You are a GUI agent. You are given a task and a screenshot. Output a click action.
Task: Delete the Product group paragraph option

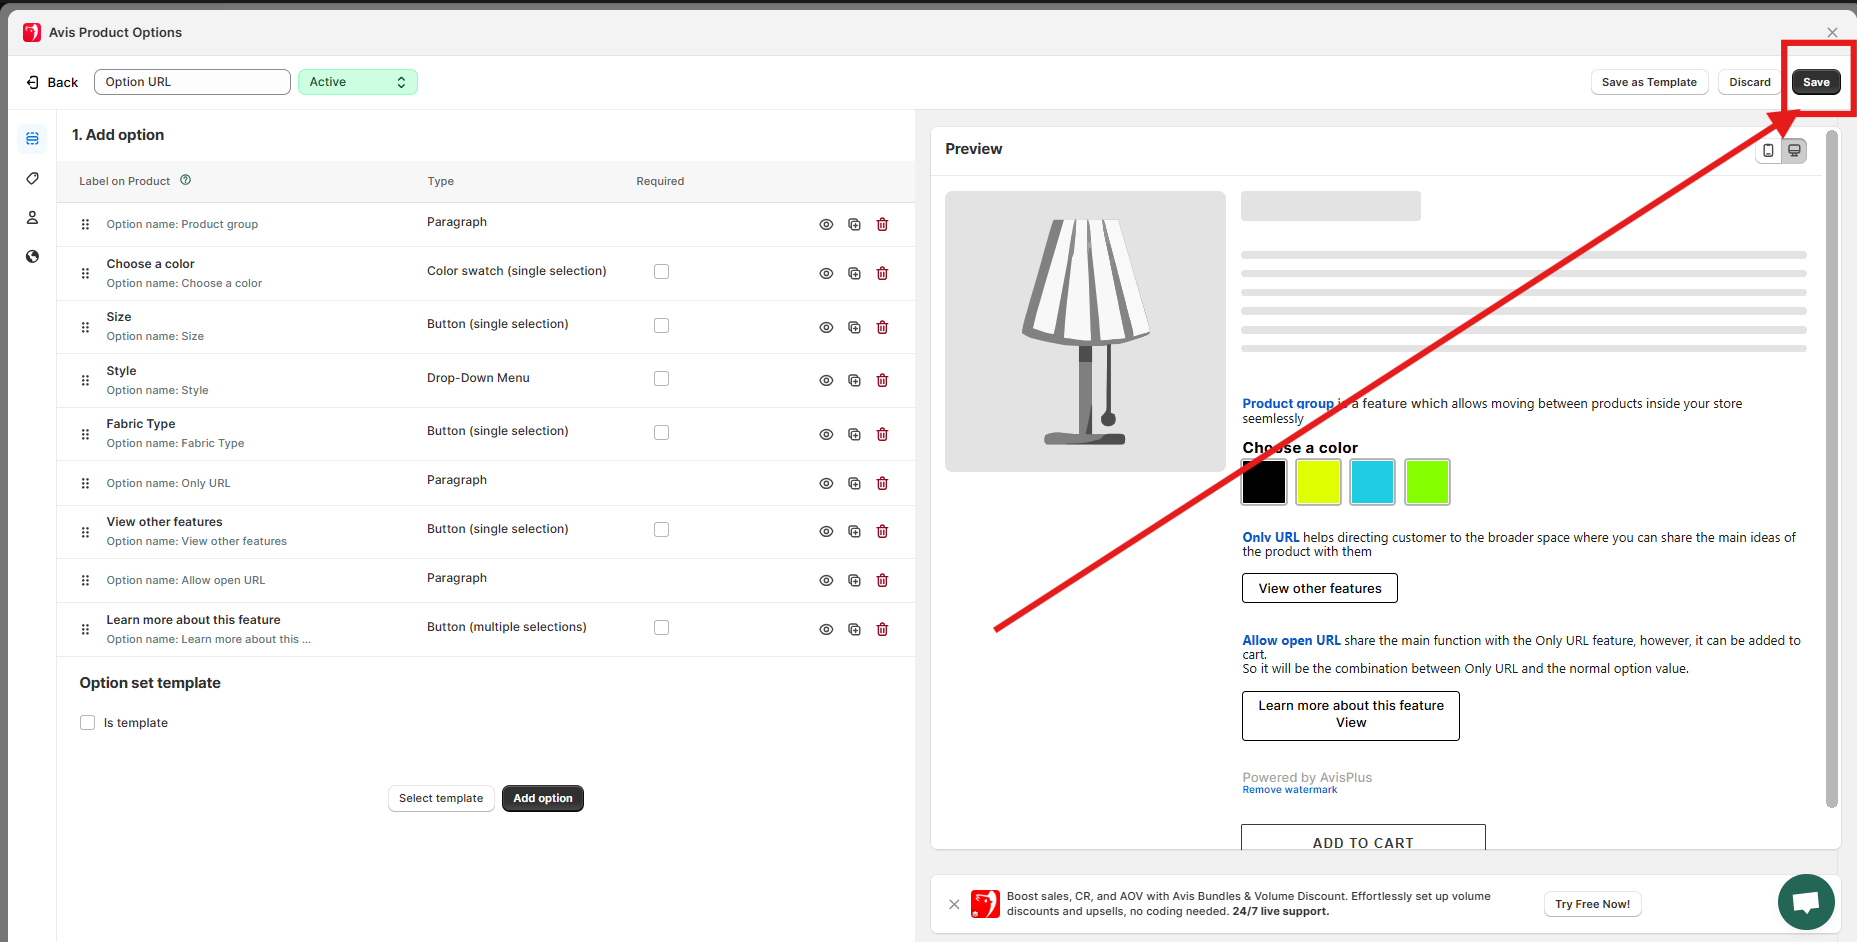(x=882, y=224)
